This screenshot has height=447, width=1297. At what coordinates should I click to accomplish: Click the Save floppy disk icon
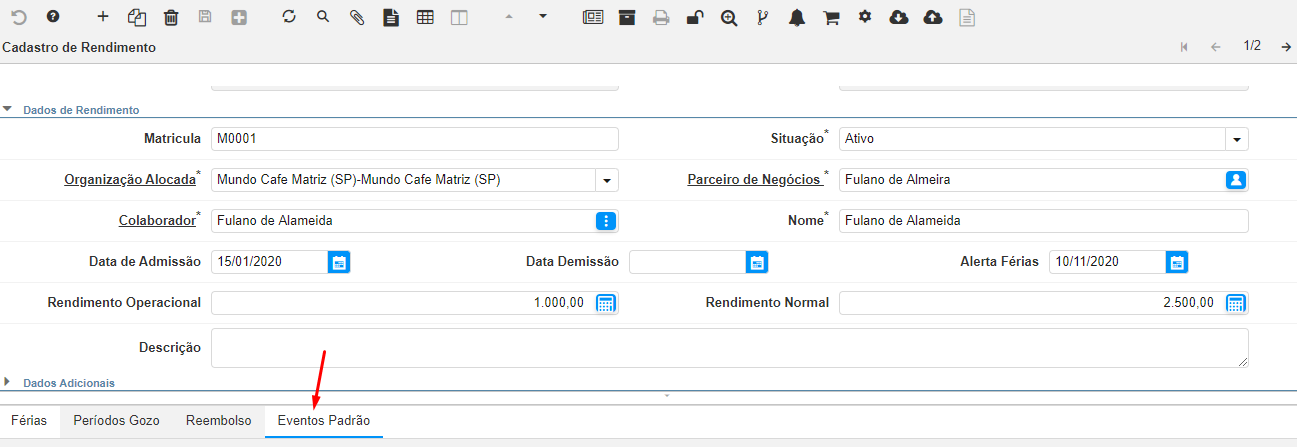click(x=205, y=17)
